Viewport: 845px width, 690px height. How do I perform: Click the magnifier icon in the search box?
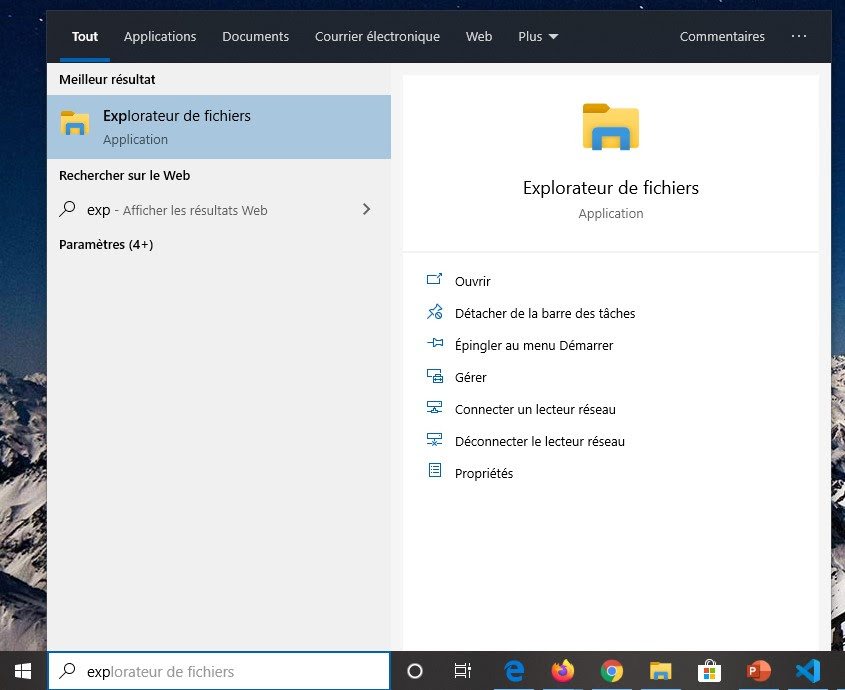(67, 671)
